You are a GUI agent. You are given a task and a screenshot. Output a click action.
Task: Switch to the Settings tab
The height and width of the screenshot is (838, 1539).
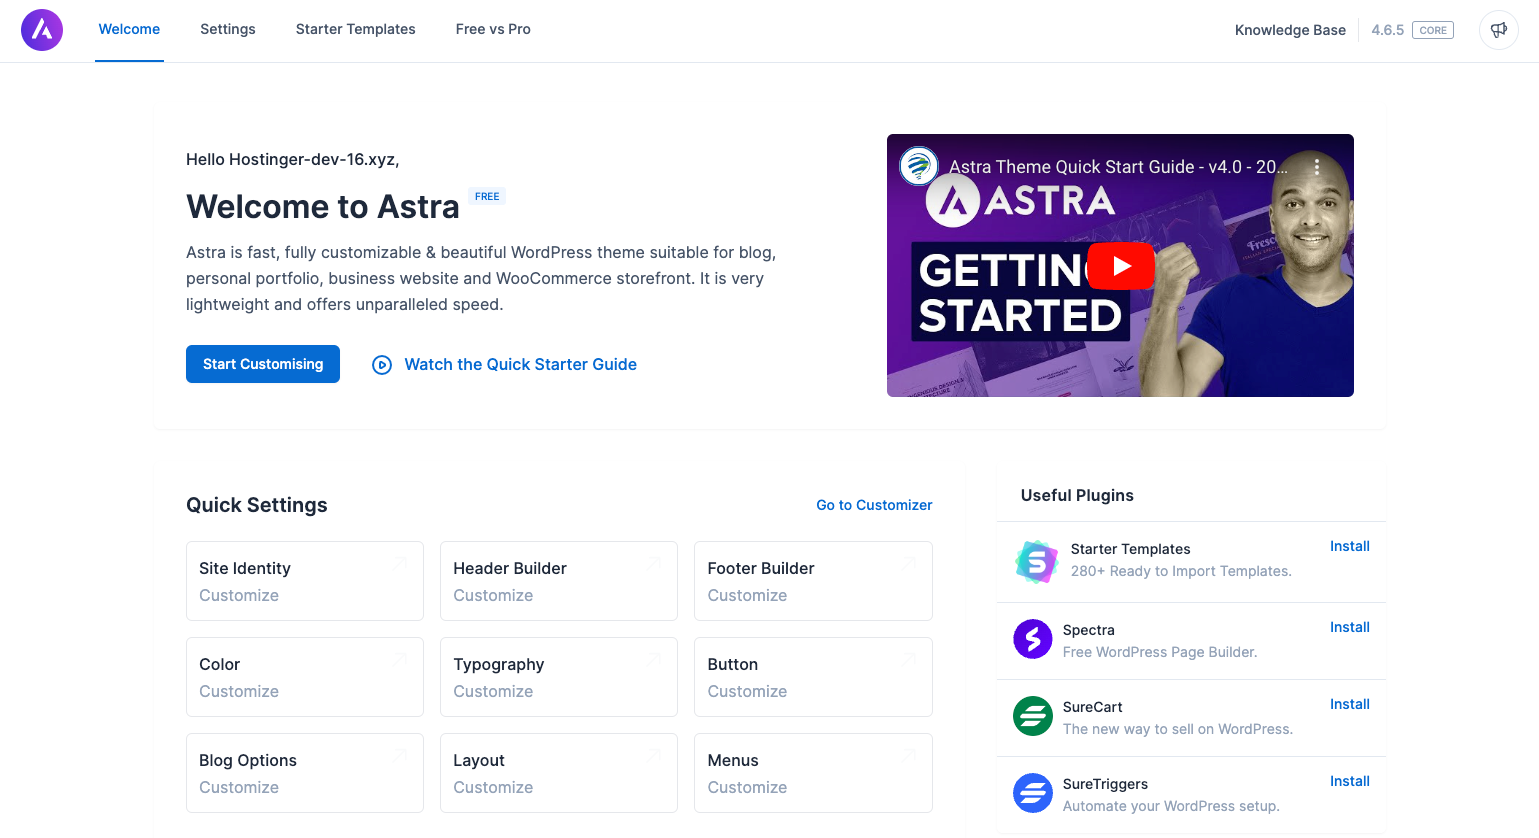(227, 29)
